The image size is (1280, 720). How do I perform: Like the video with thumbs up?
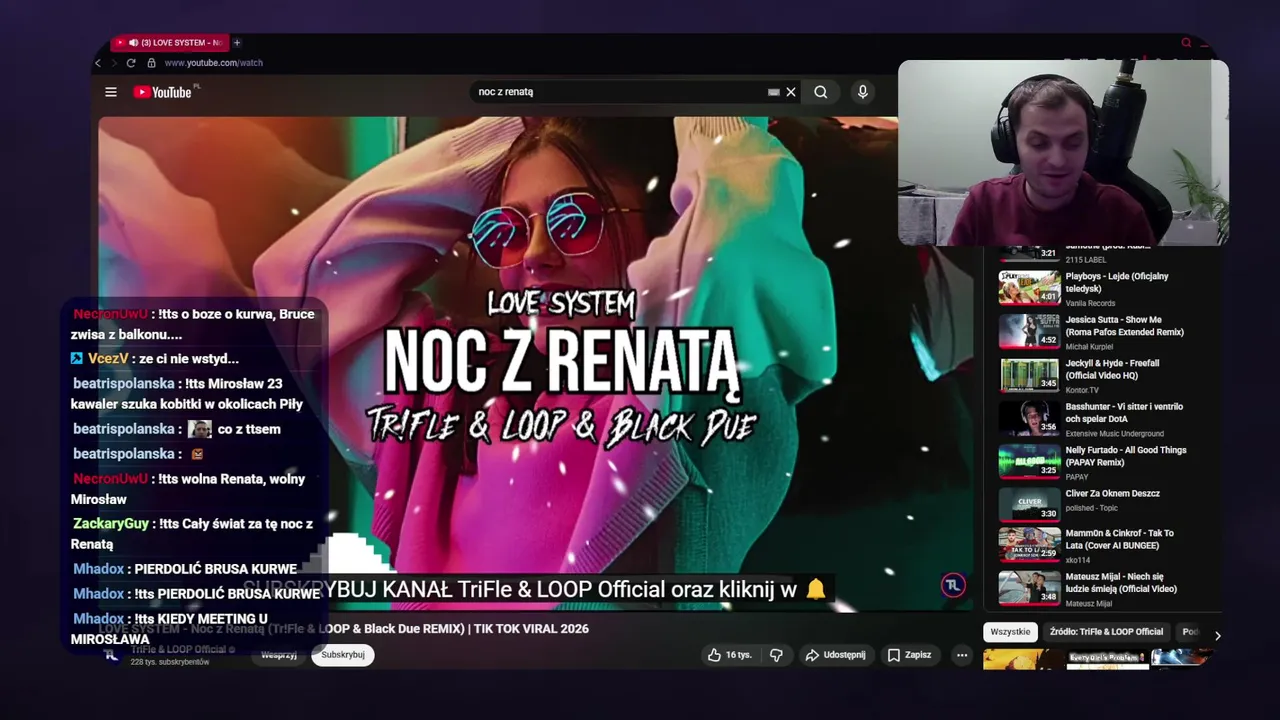pyautogui.click(x=729, y=655)
